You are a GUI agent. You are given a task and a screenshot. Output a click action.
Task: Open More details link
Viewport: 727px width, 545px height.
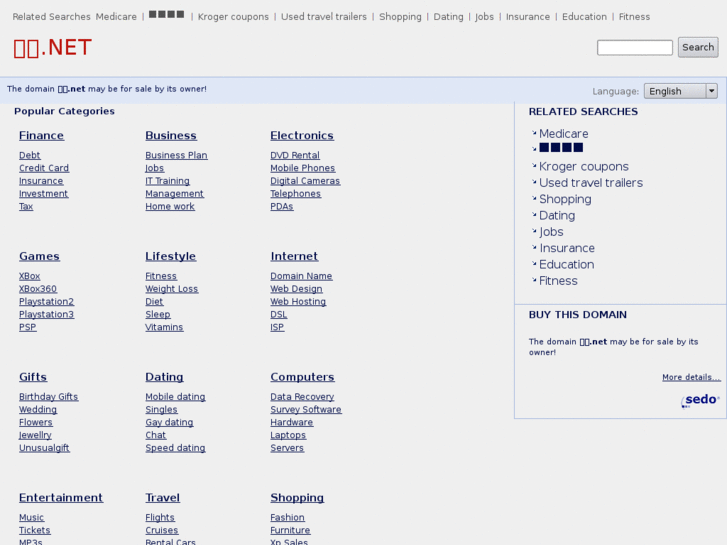[x=691, y=377]
